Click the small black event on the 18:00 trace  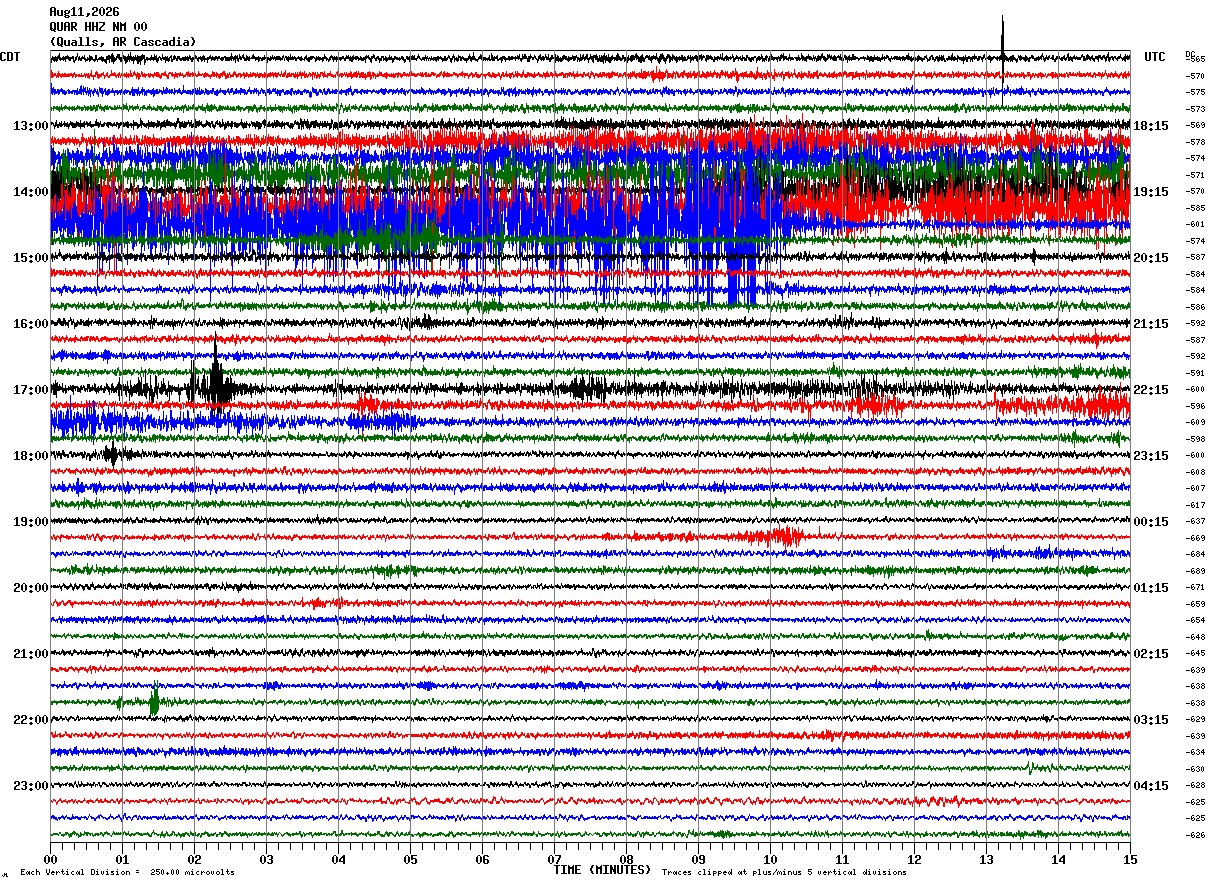112,455
